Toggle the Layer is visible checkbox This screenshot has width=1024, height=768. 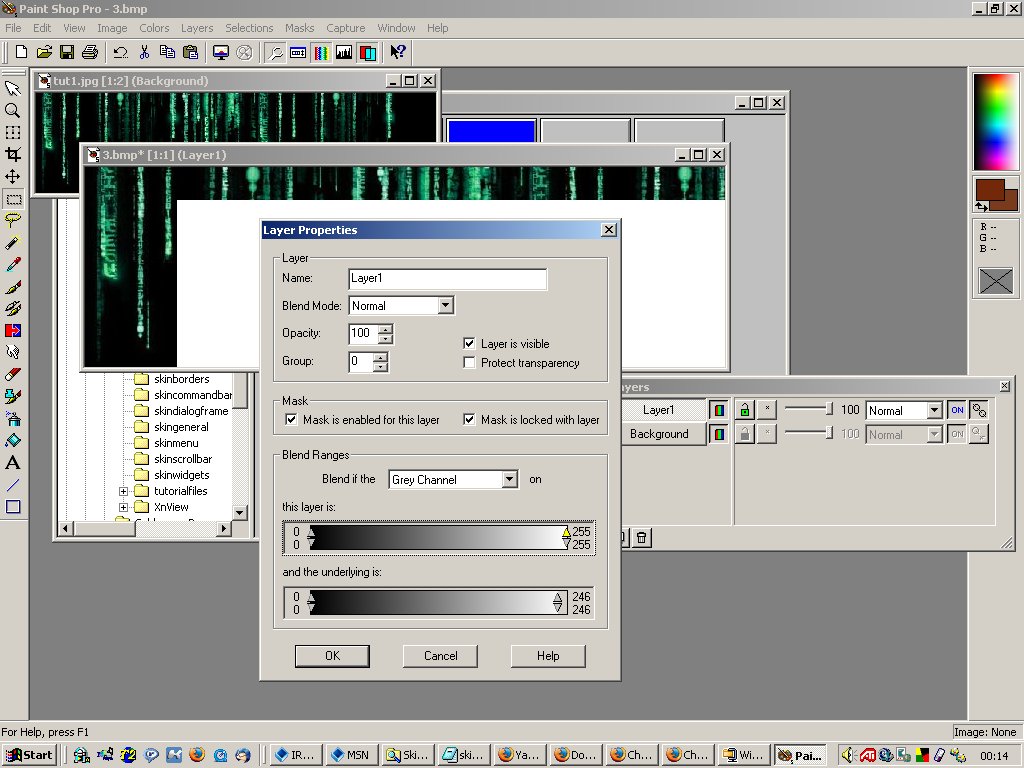(x=469, y=344)
